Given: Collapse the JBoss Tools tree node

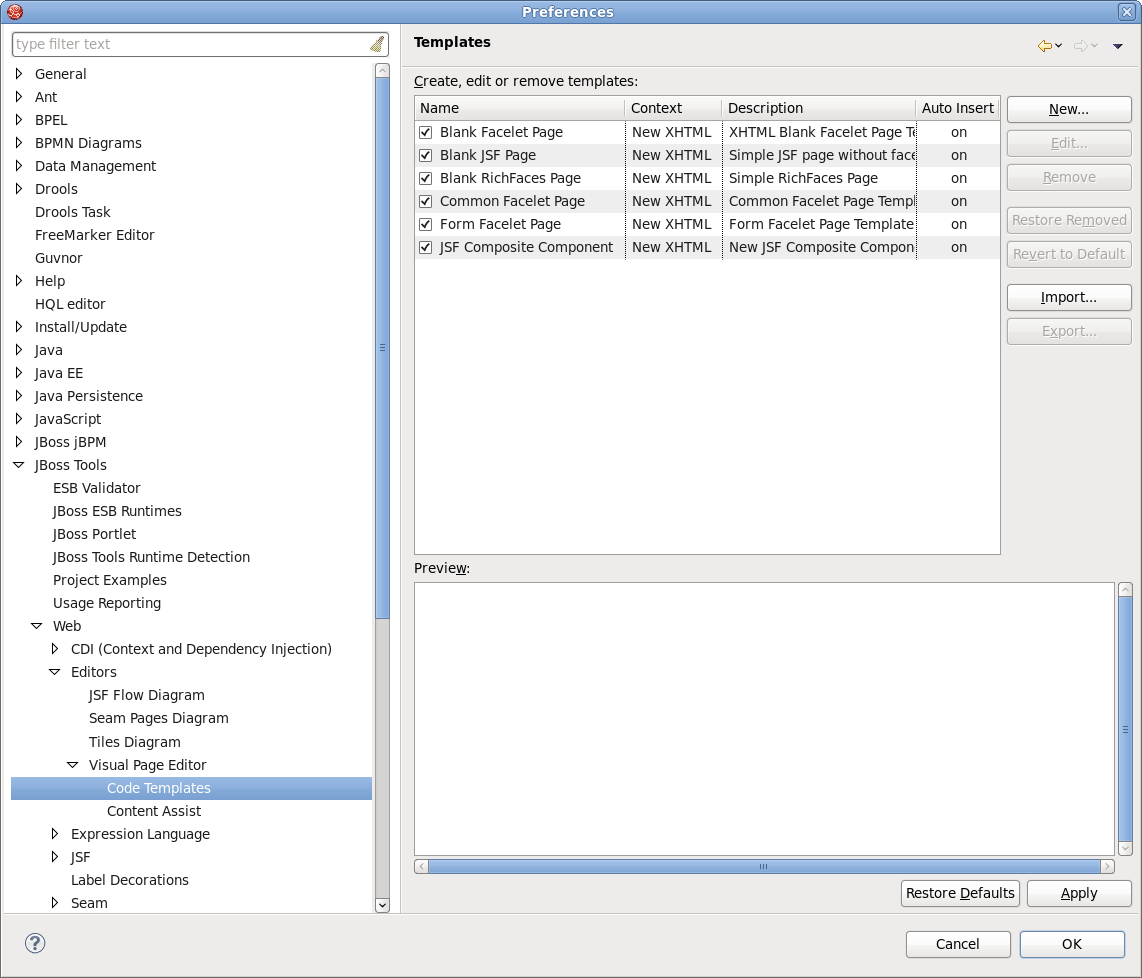Looking at the screenshot, I should click(17, 464).
